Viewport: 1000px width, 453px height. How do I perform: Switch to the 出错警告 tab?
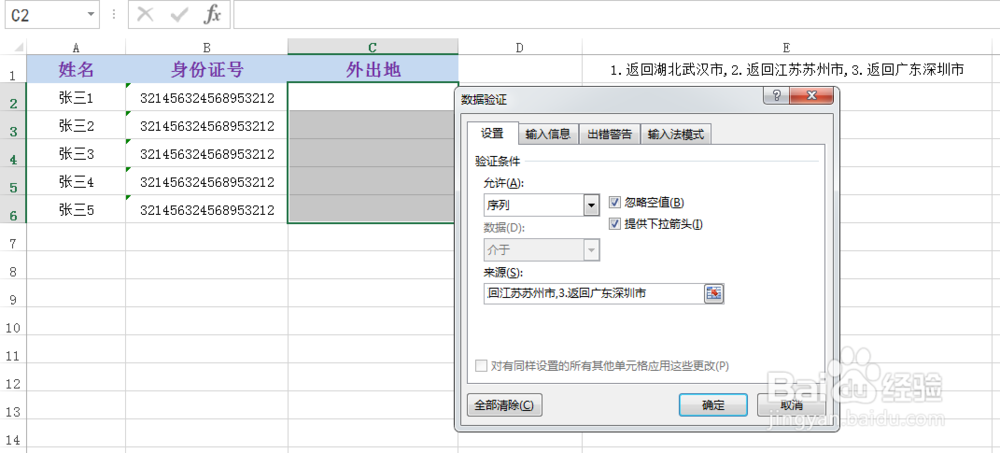pos(609,134)
